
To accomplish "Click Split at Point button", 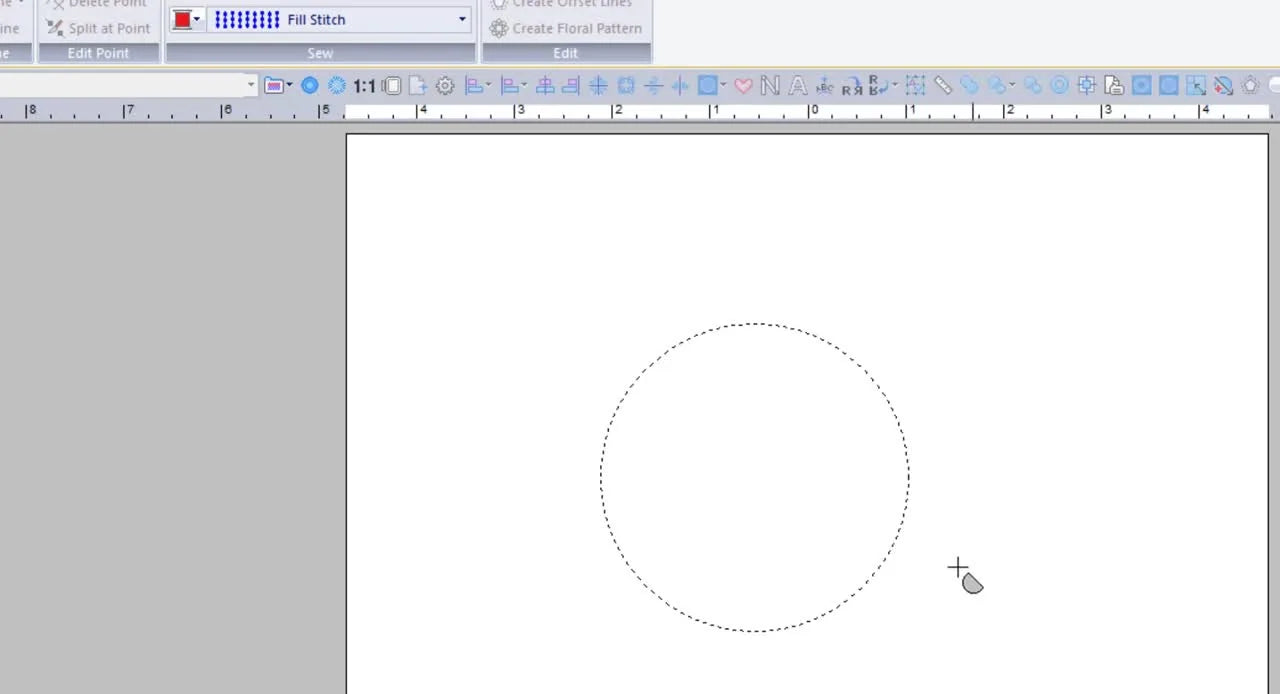I will 98,28.
